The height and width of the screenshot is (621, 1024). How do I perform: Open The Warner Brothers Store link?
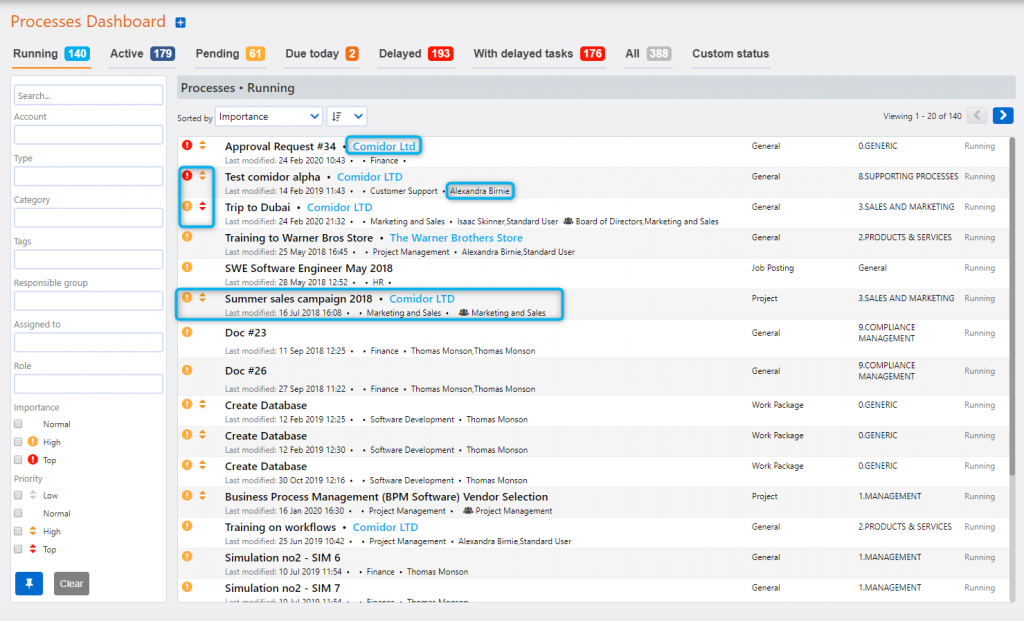pos(456,238)
